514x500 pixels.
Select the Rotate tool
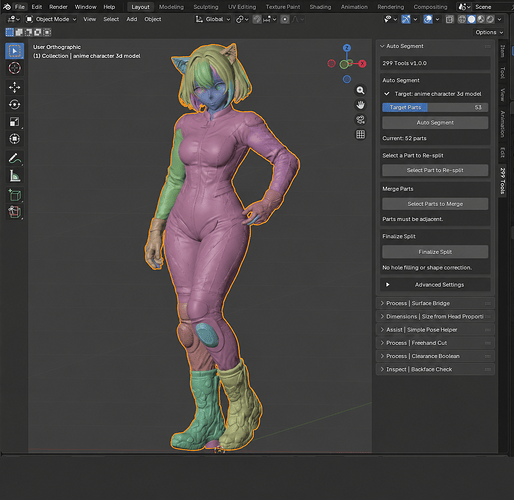[x=14, y=105]
